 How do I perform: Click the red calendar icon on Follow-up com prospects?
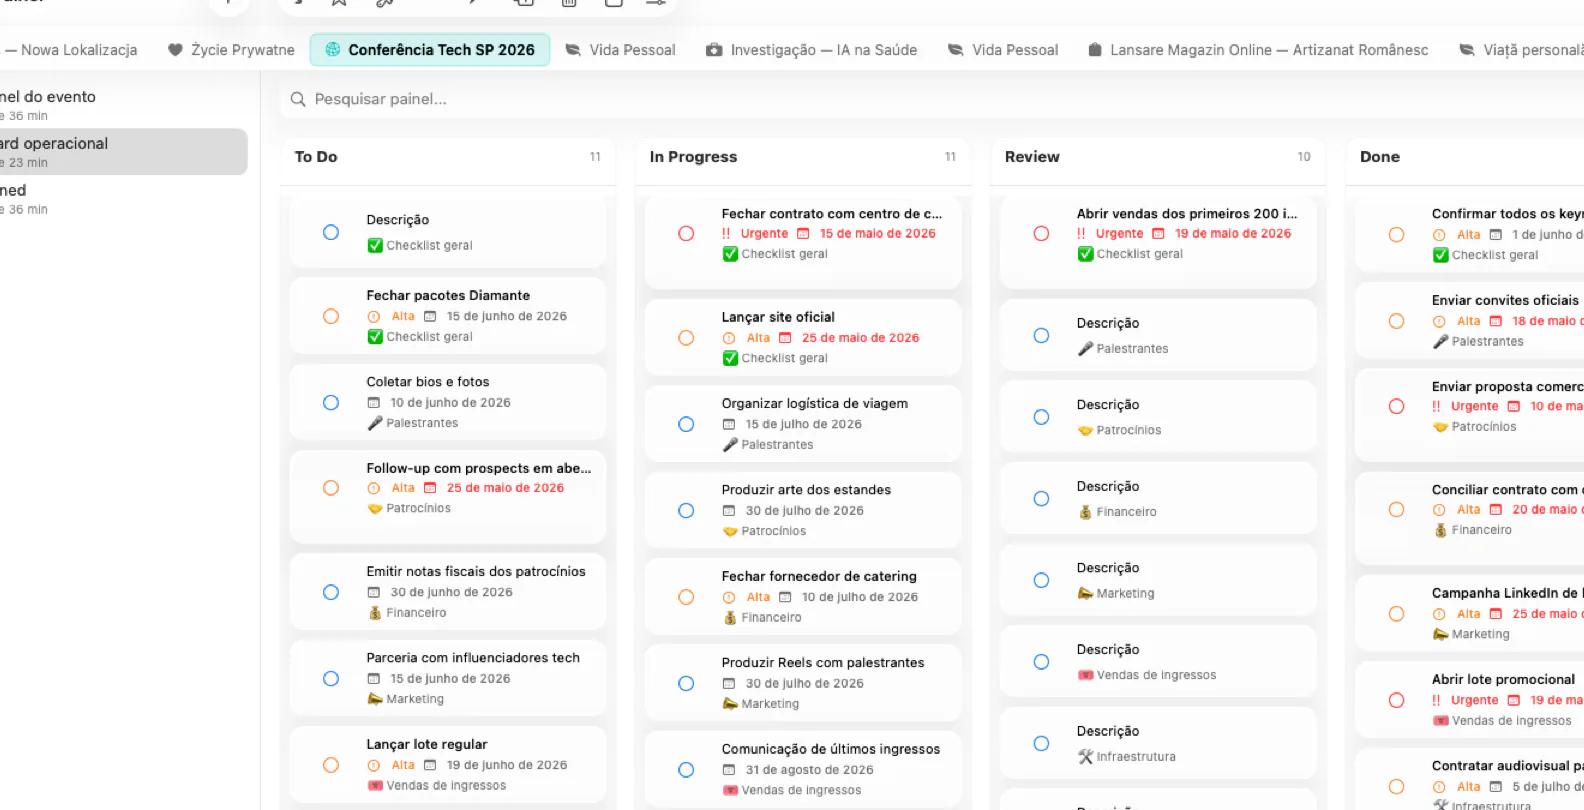pyautogui.click(x=430, y=488)
